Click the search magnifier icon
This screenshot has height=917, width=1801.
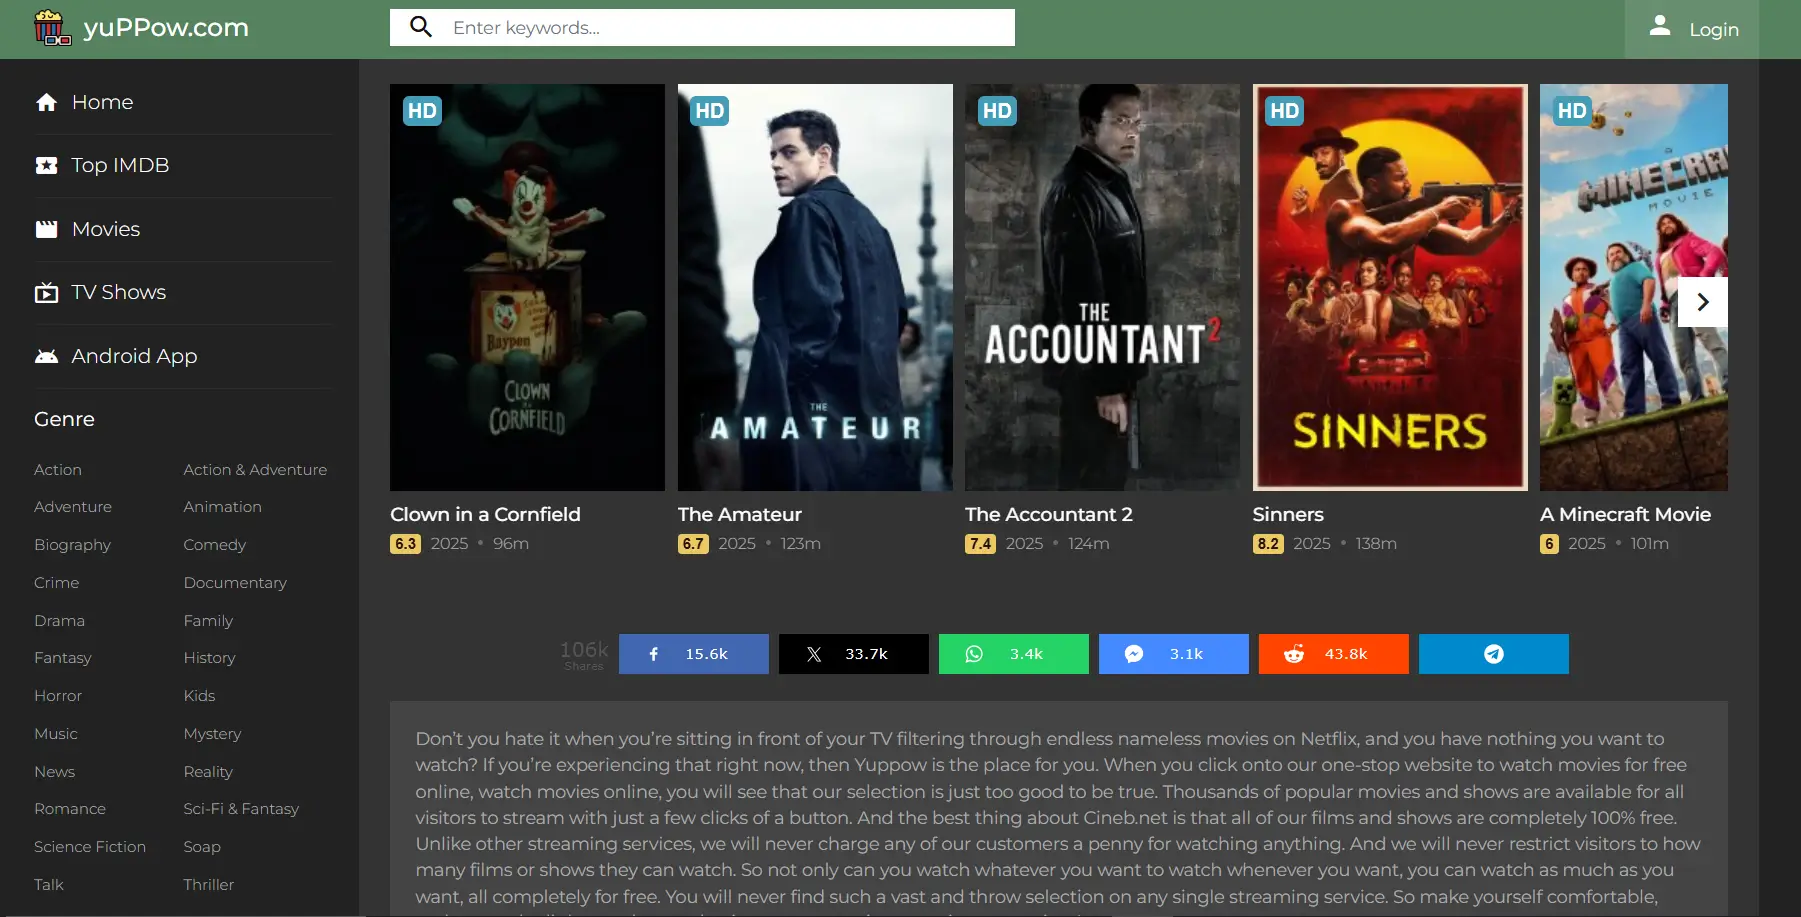click(421, 27)
